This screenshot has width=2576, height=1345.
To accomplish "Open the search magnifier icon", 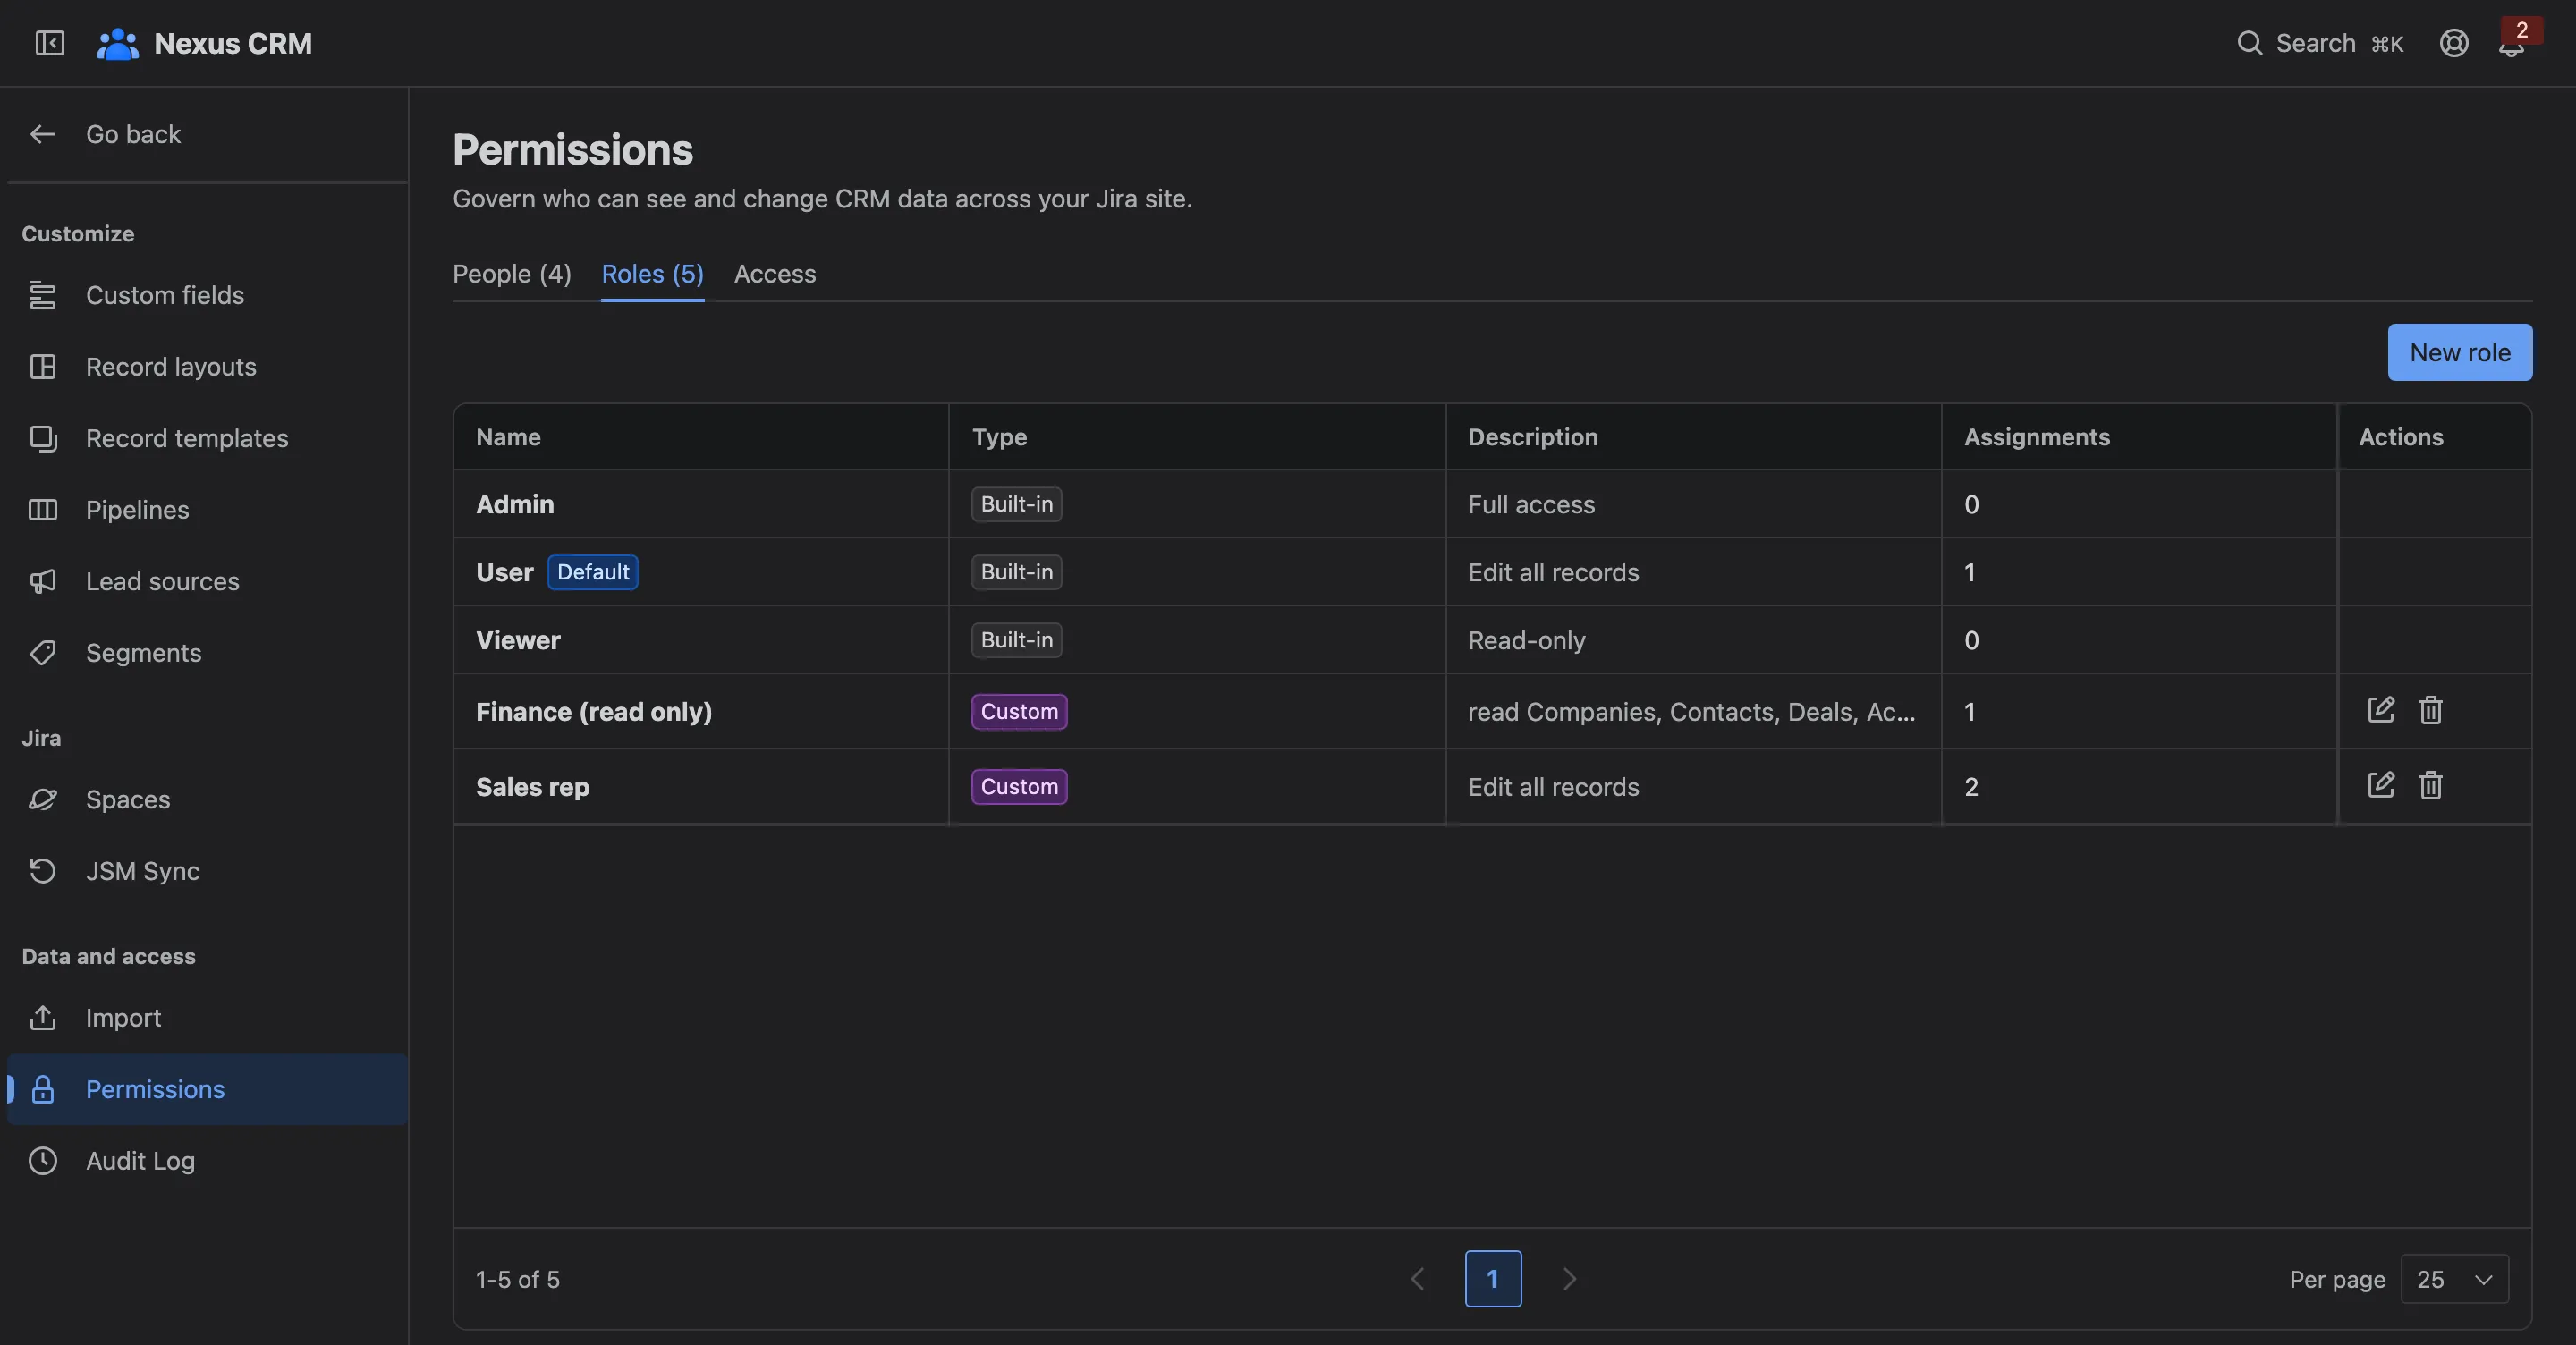I will coord(2249,43).
